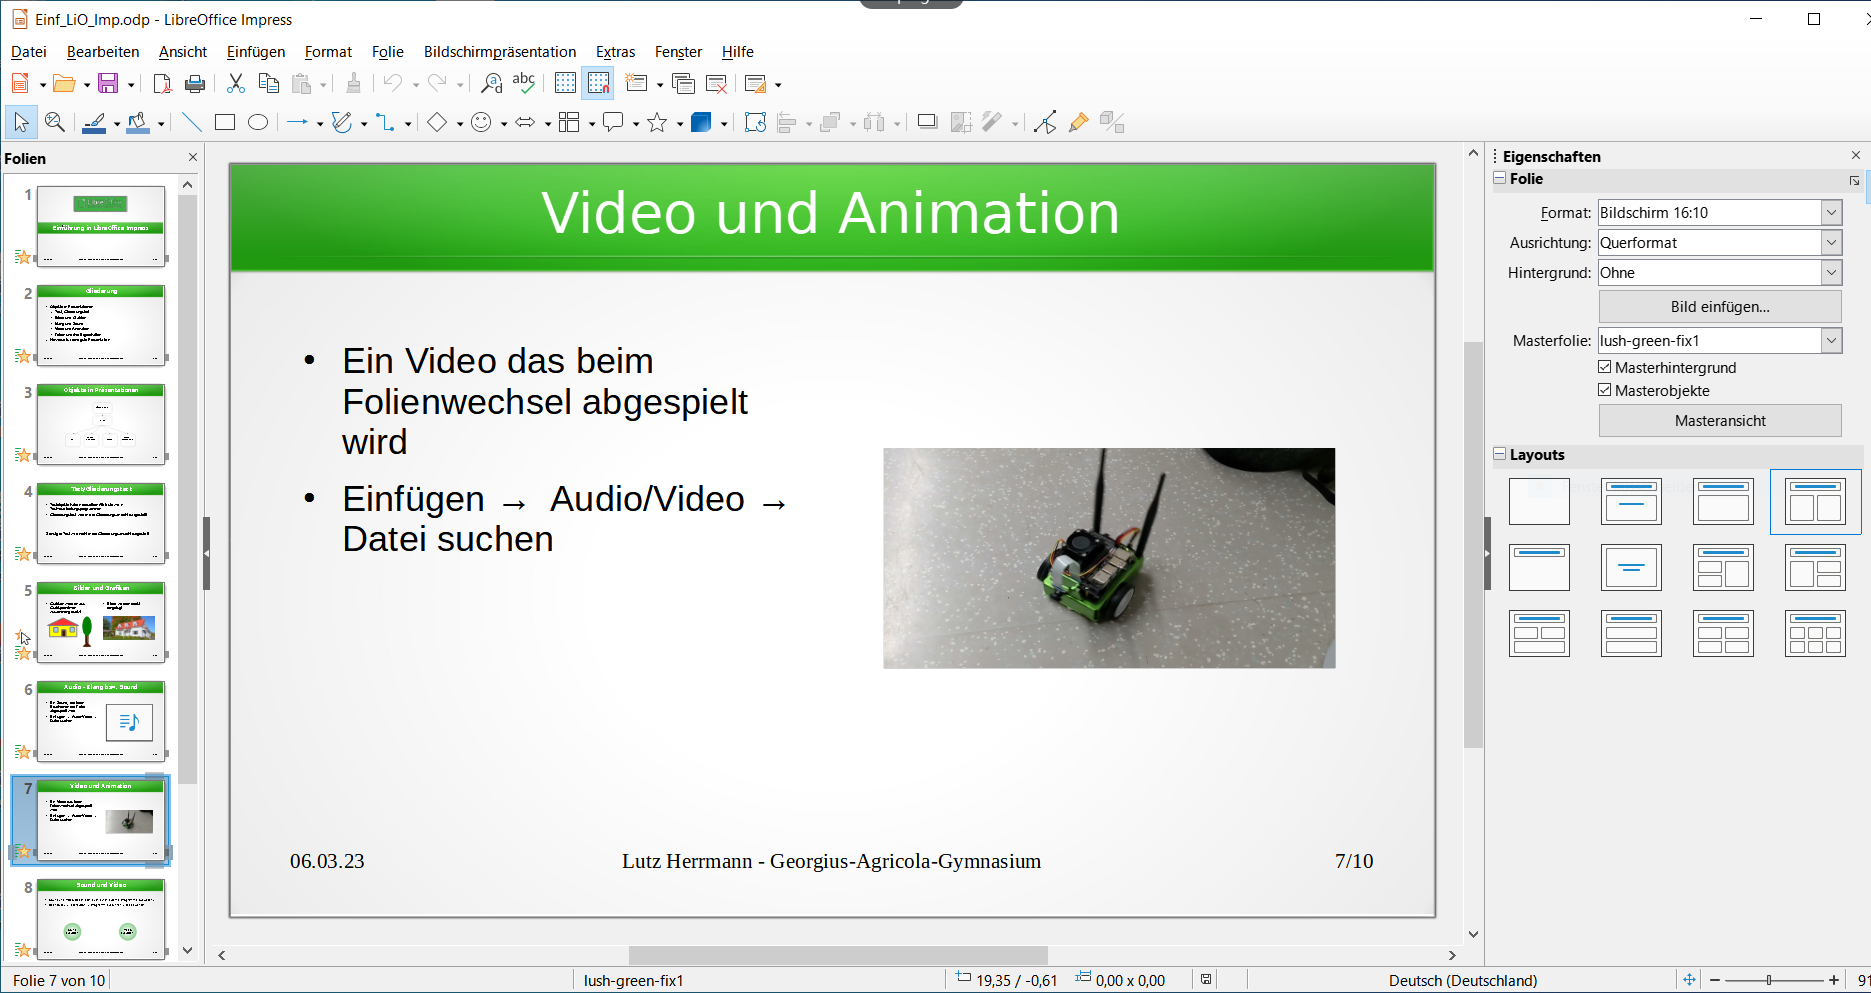Open the Einfügen menu
Screen dimensions: 1871x993
tap(256, 52)
